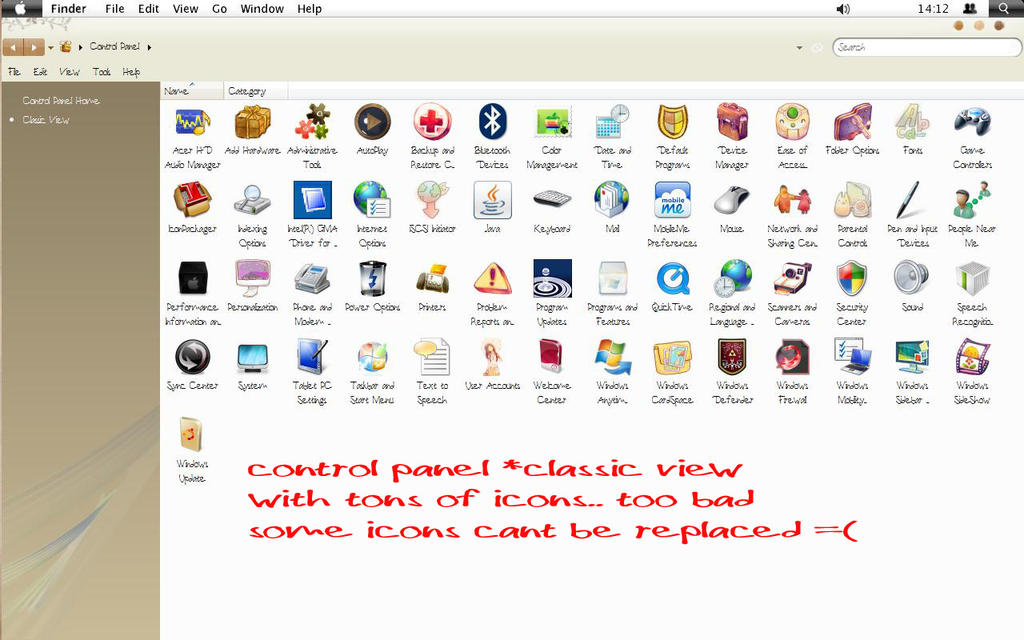Open User Accounts icon
The image size is (1024, 640).
pos(492,357)
